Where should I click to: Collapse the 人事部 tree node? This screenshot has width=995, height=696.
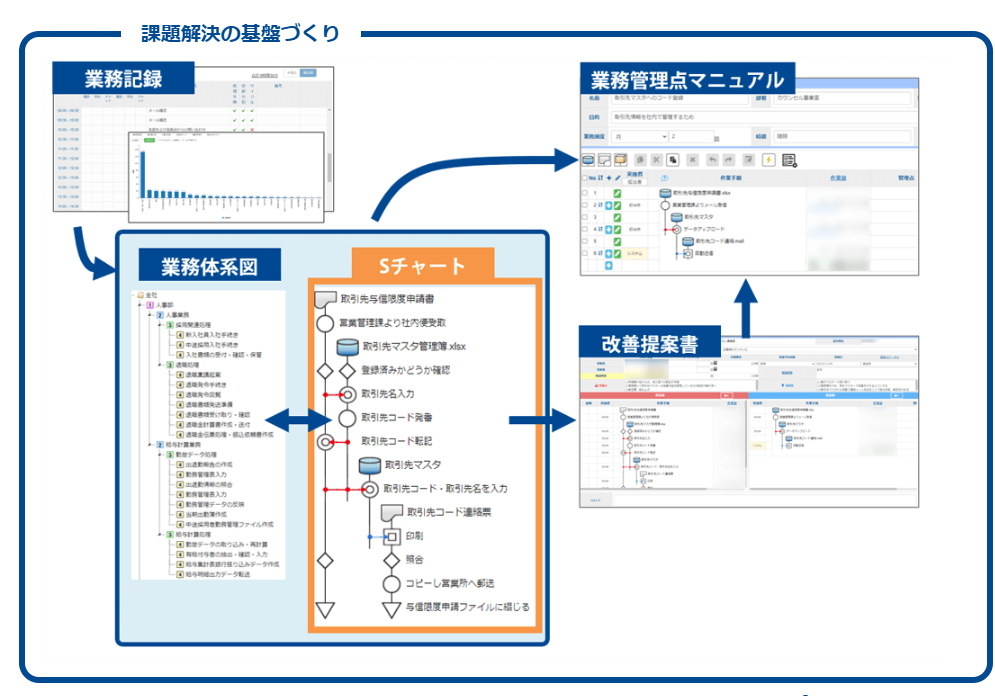[x=140, y=305]
